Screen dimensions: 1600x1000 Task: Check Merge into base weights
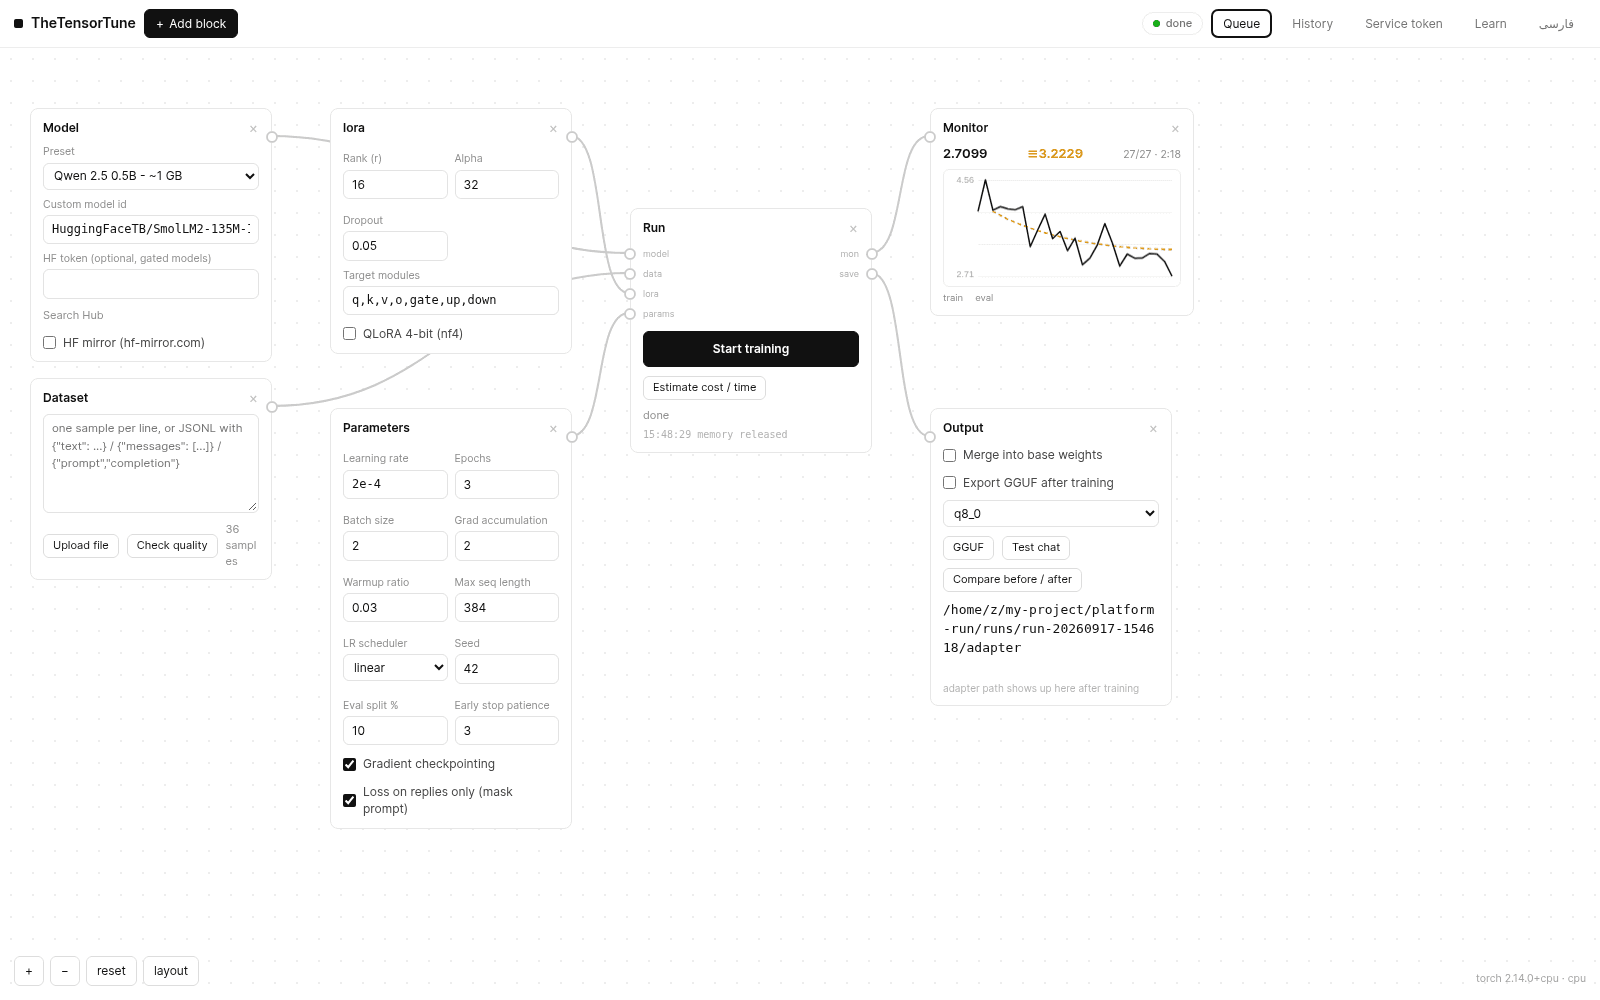tap(950, 455)
